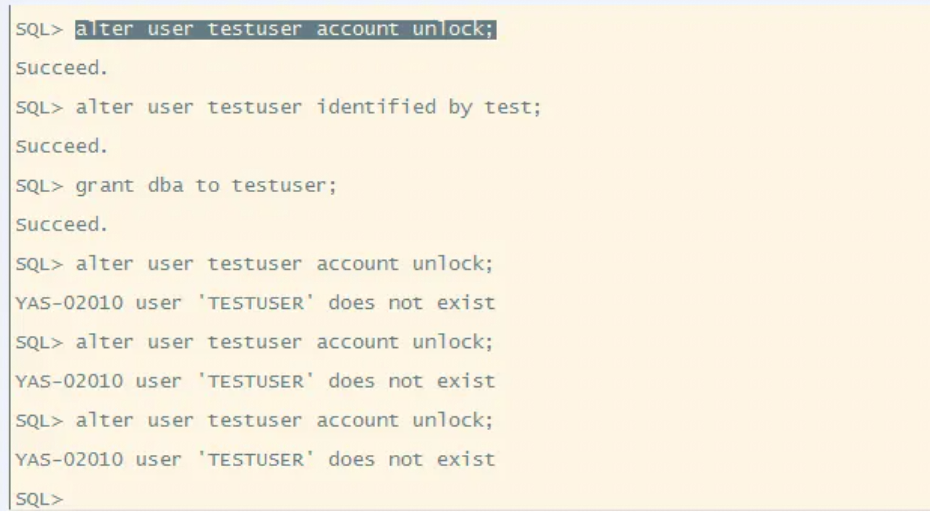Click the final YAS-02010 error line
The height and width of the screenshot is (512, 930).
point(255,460)
